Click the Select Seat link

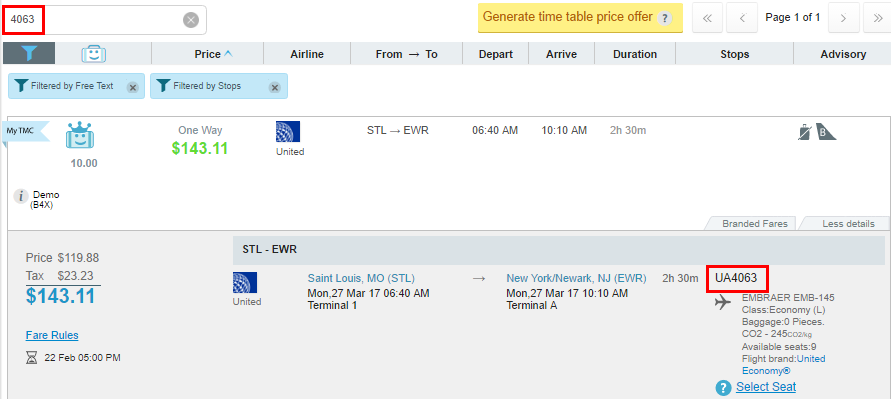tap(766, 387)
